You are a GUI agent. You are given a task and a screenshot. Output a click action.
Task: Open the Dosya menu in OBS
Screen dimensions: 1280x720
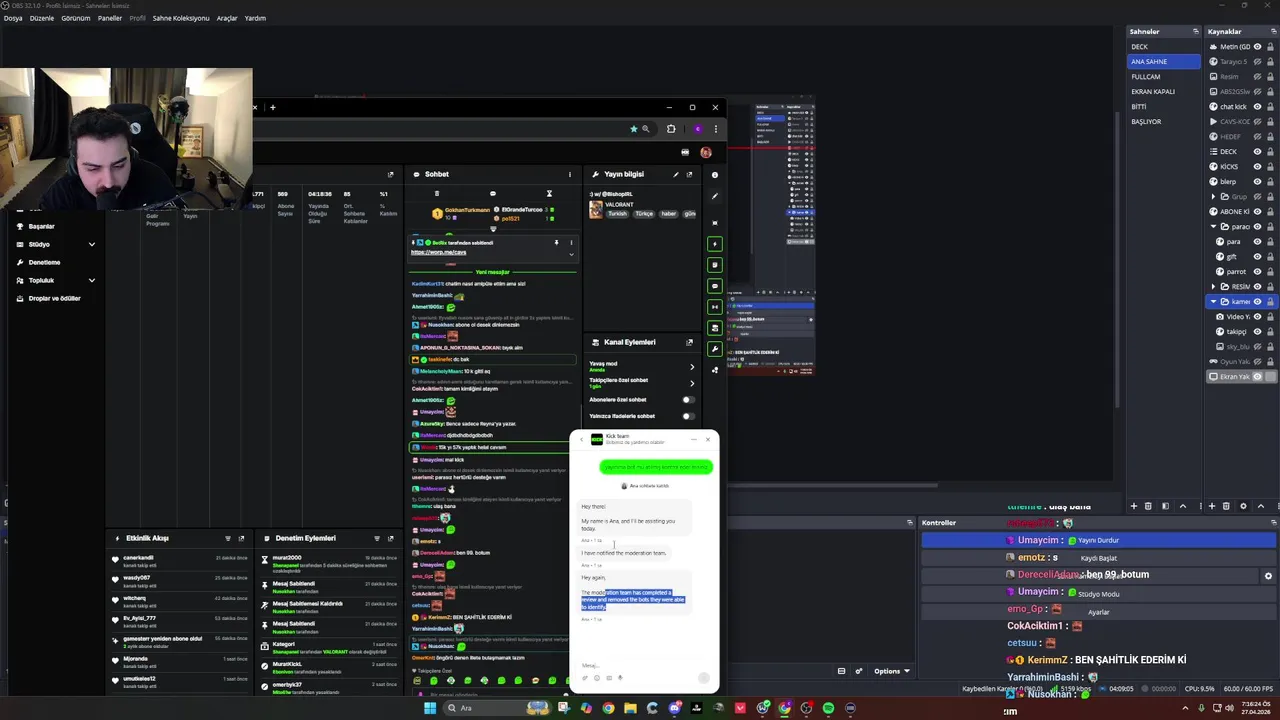(12, 18)
